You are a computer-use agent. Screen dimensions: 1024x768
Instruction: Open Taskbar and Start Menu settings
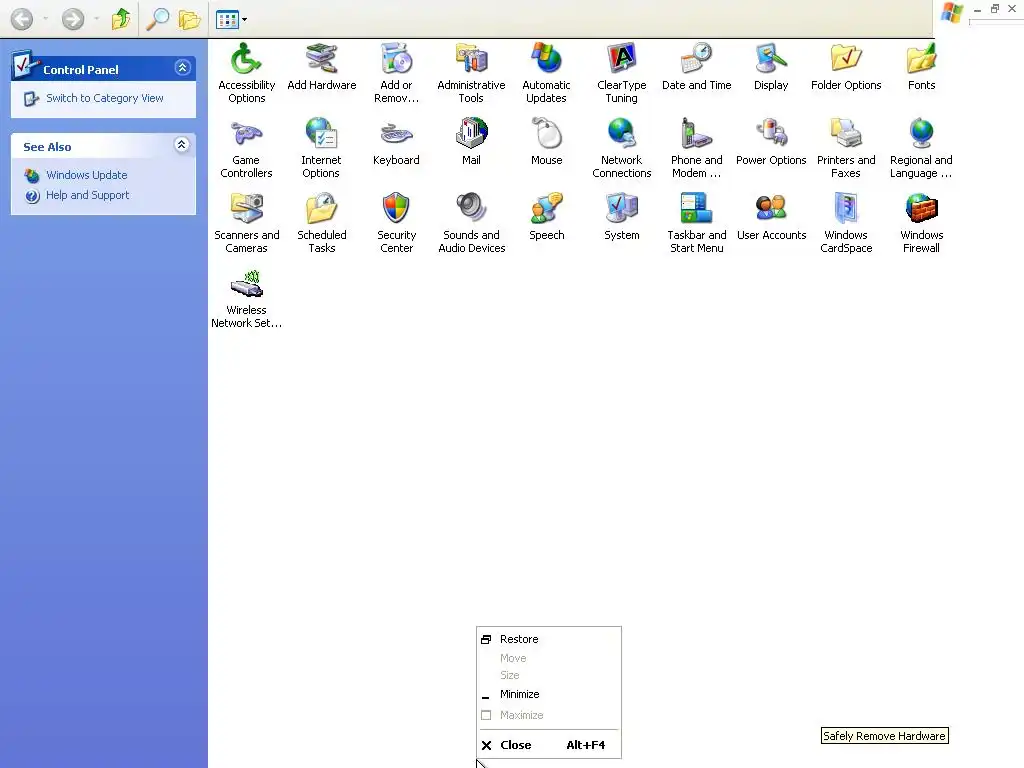click(696, 223)
